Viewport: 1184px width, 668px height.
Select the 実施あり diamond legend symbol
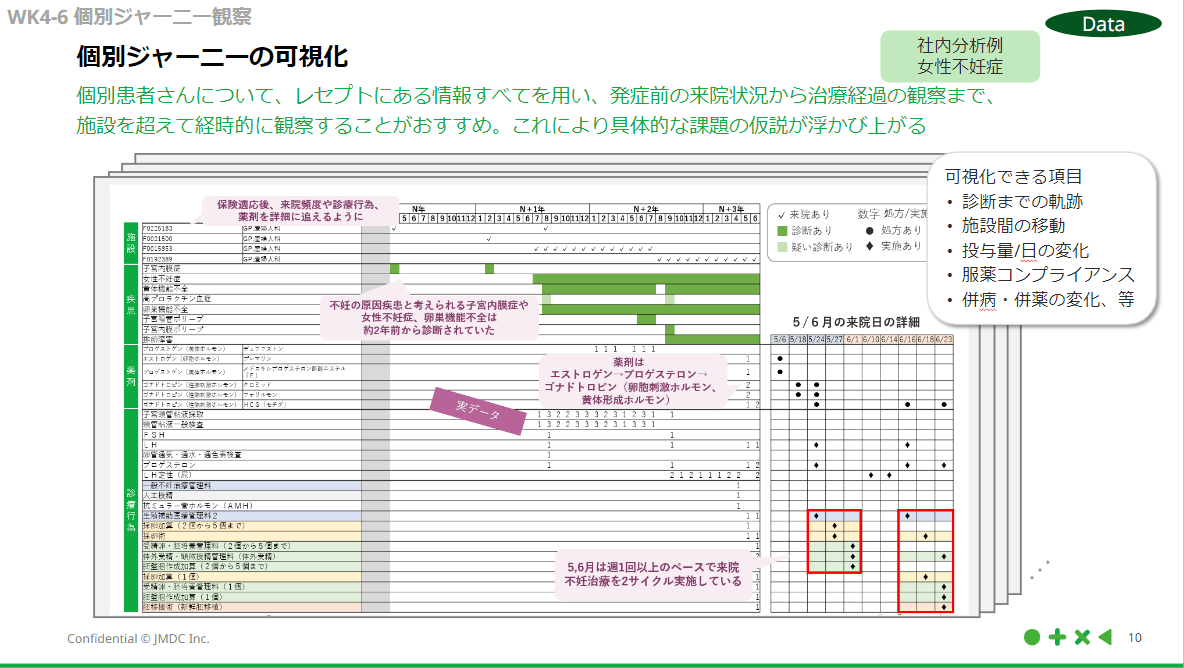[x=867, y=245]
